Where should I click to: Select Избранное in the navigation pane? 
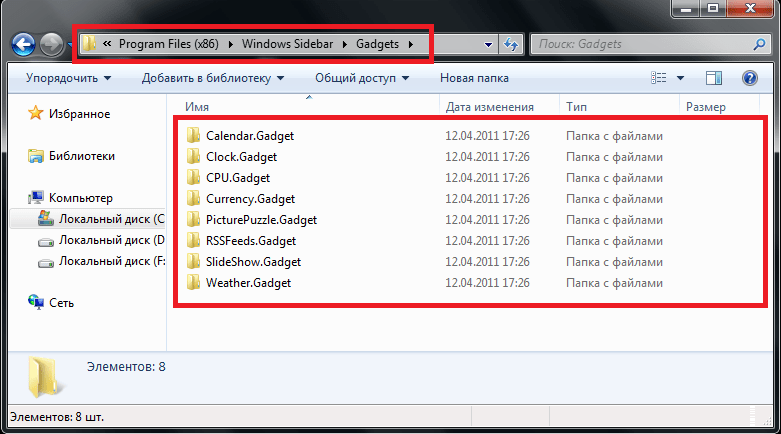point(79,114)
